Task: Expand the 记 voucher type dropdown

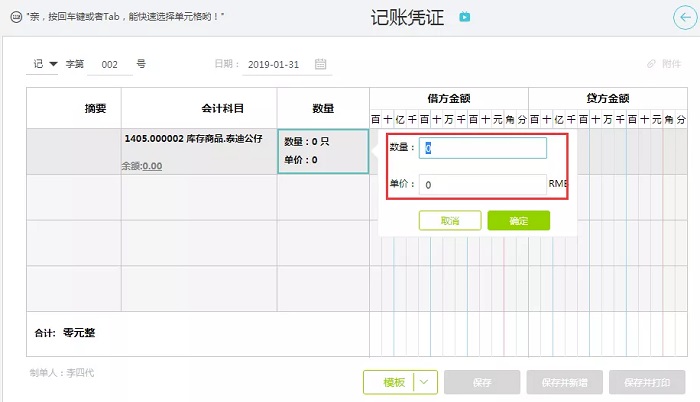Action: point(44,64)
